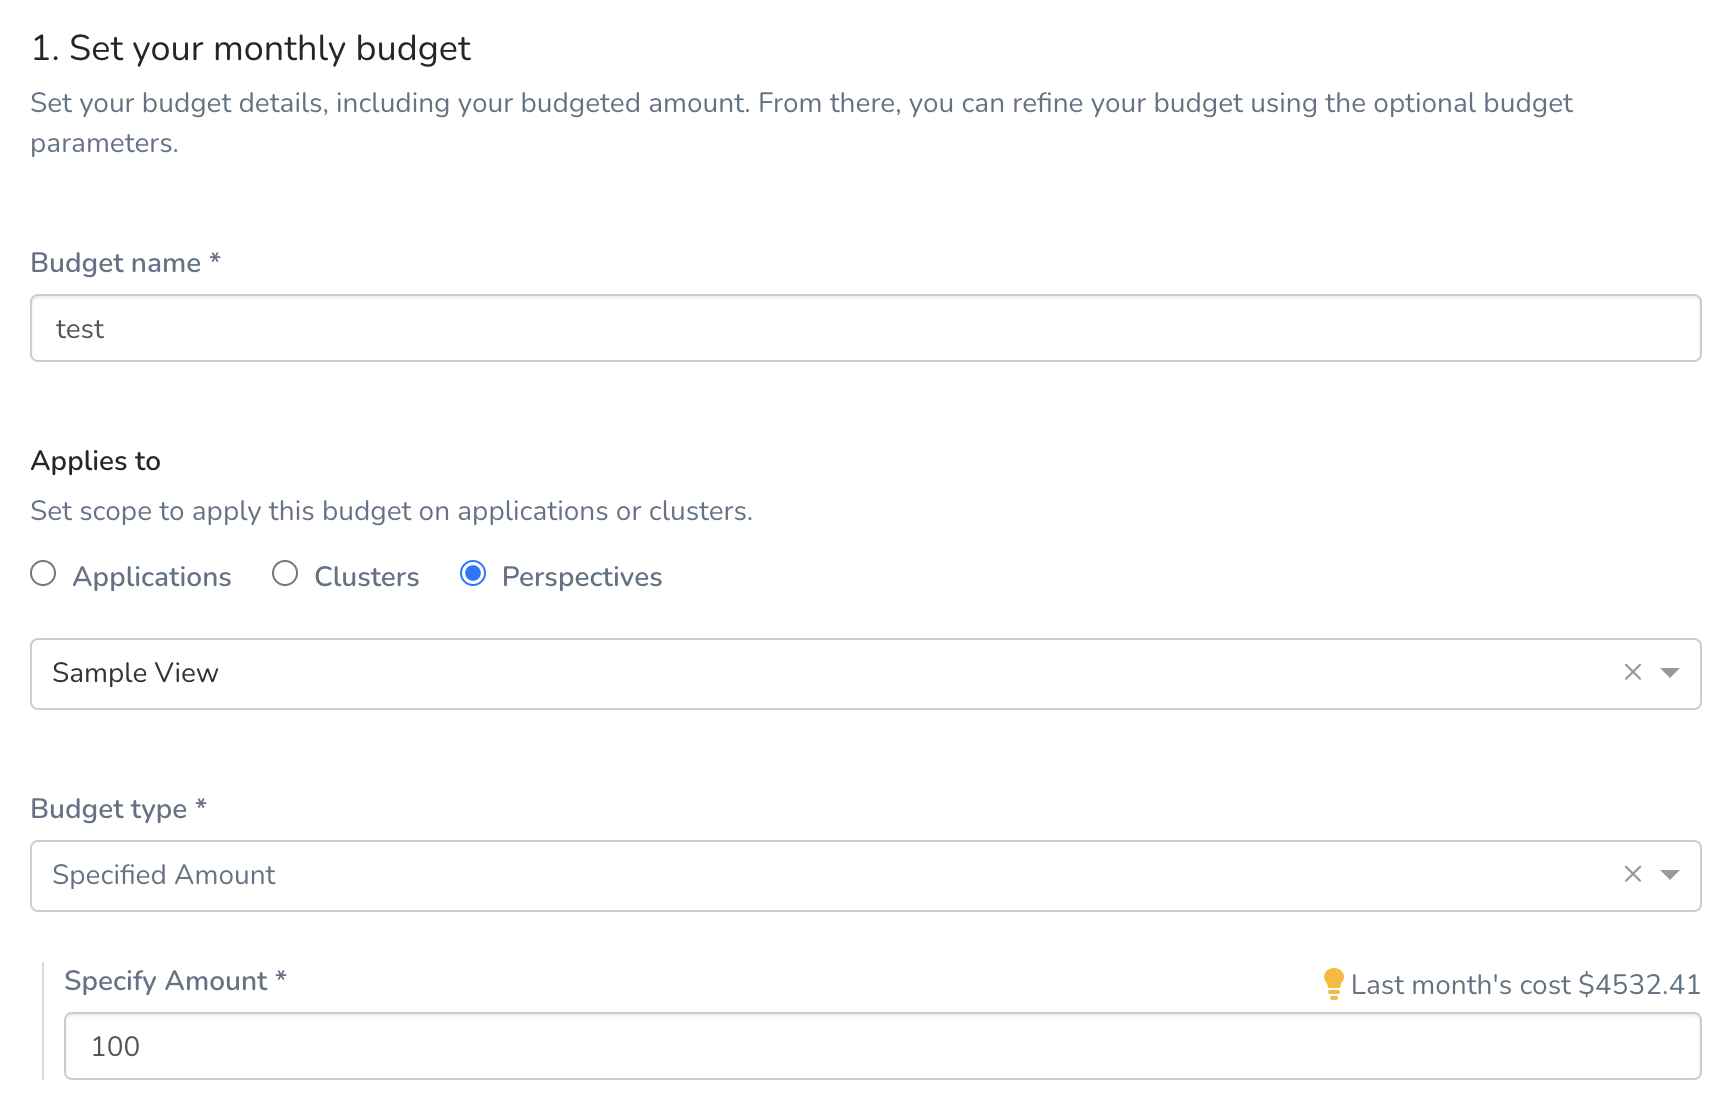This screenshot has width=1732, height=1110.
Task: Click the Clusters label
Action: coord(367,577)
